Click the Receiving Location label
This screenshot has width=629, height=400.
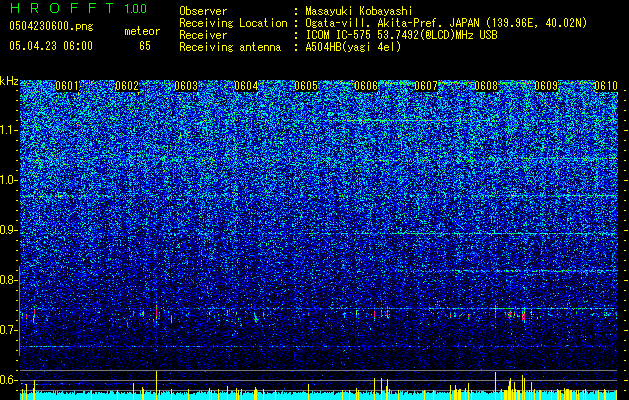[x=233, y=23]
